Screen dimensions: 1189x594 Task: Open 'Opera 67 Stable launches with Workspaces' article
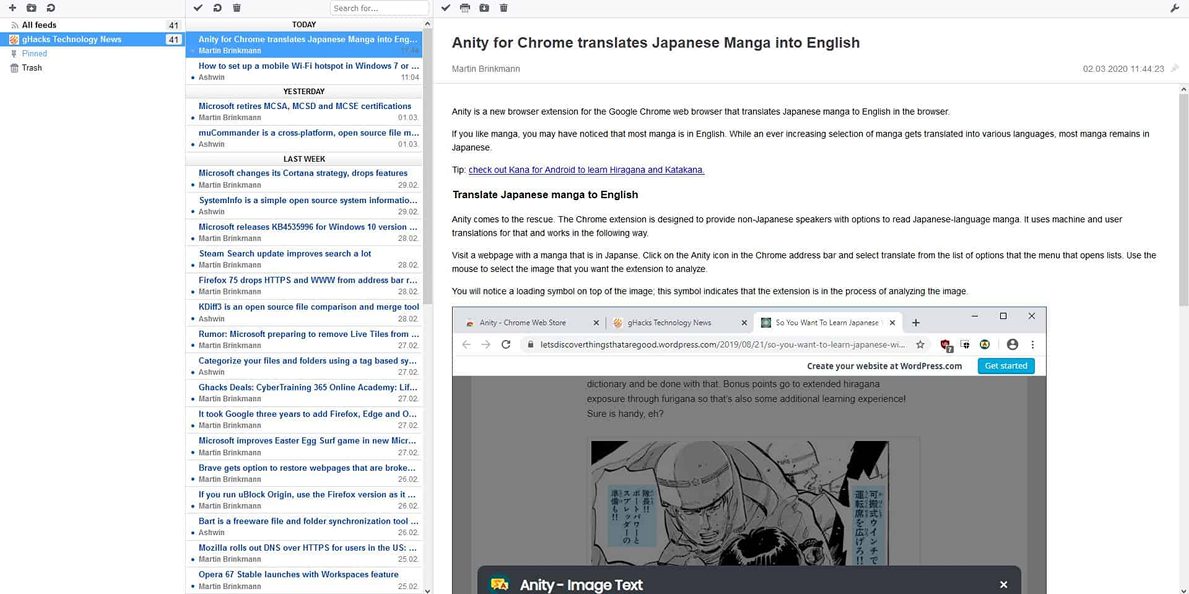click(304, 580)
